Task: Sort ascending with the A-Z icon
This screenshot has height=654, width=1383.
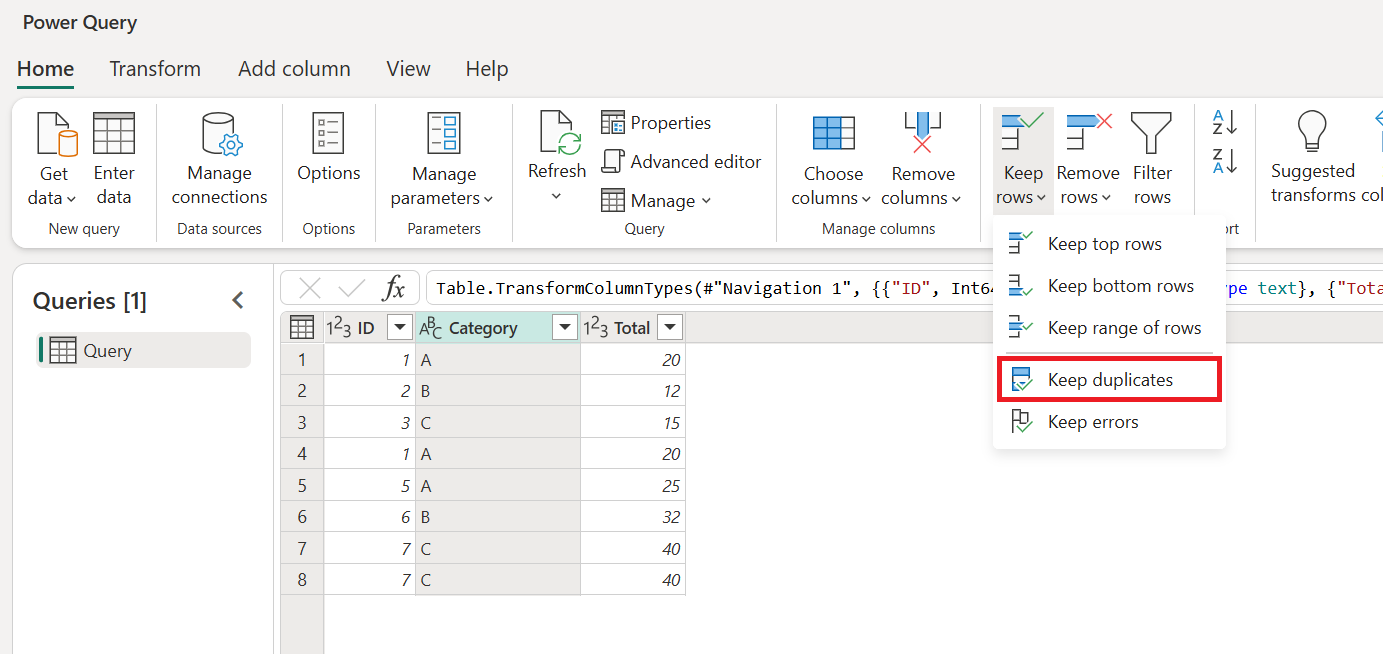Action: pos(1225,123)
